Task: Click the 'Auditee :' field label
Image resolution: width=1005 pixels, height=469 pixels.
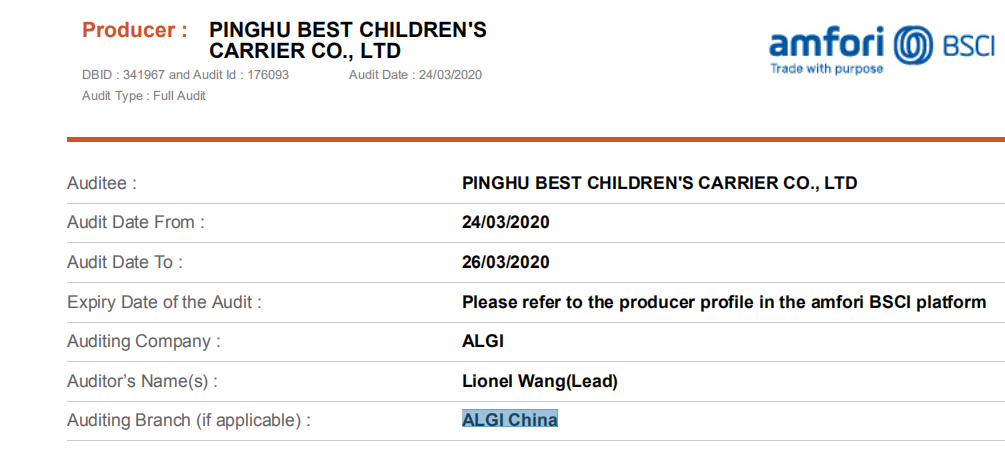Action: pos(102,183)
